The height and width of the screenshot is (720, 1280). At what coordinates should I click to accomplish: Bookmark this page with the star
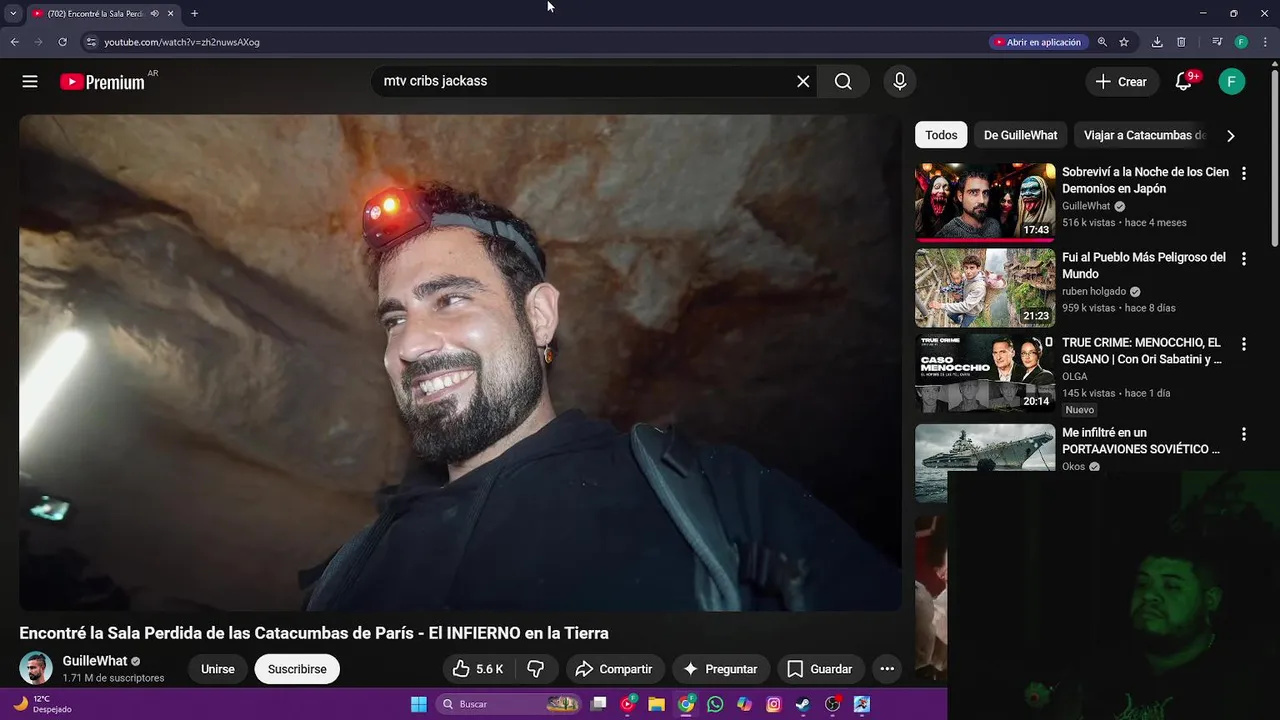[x=1124, y=42]
